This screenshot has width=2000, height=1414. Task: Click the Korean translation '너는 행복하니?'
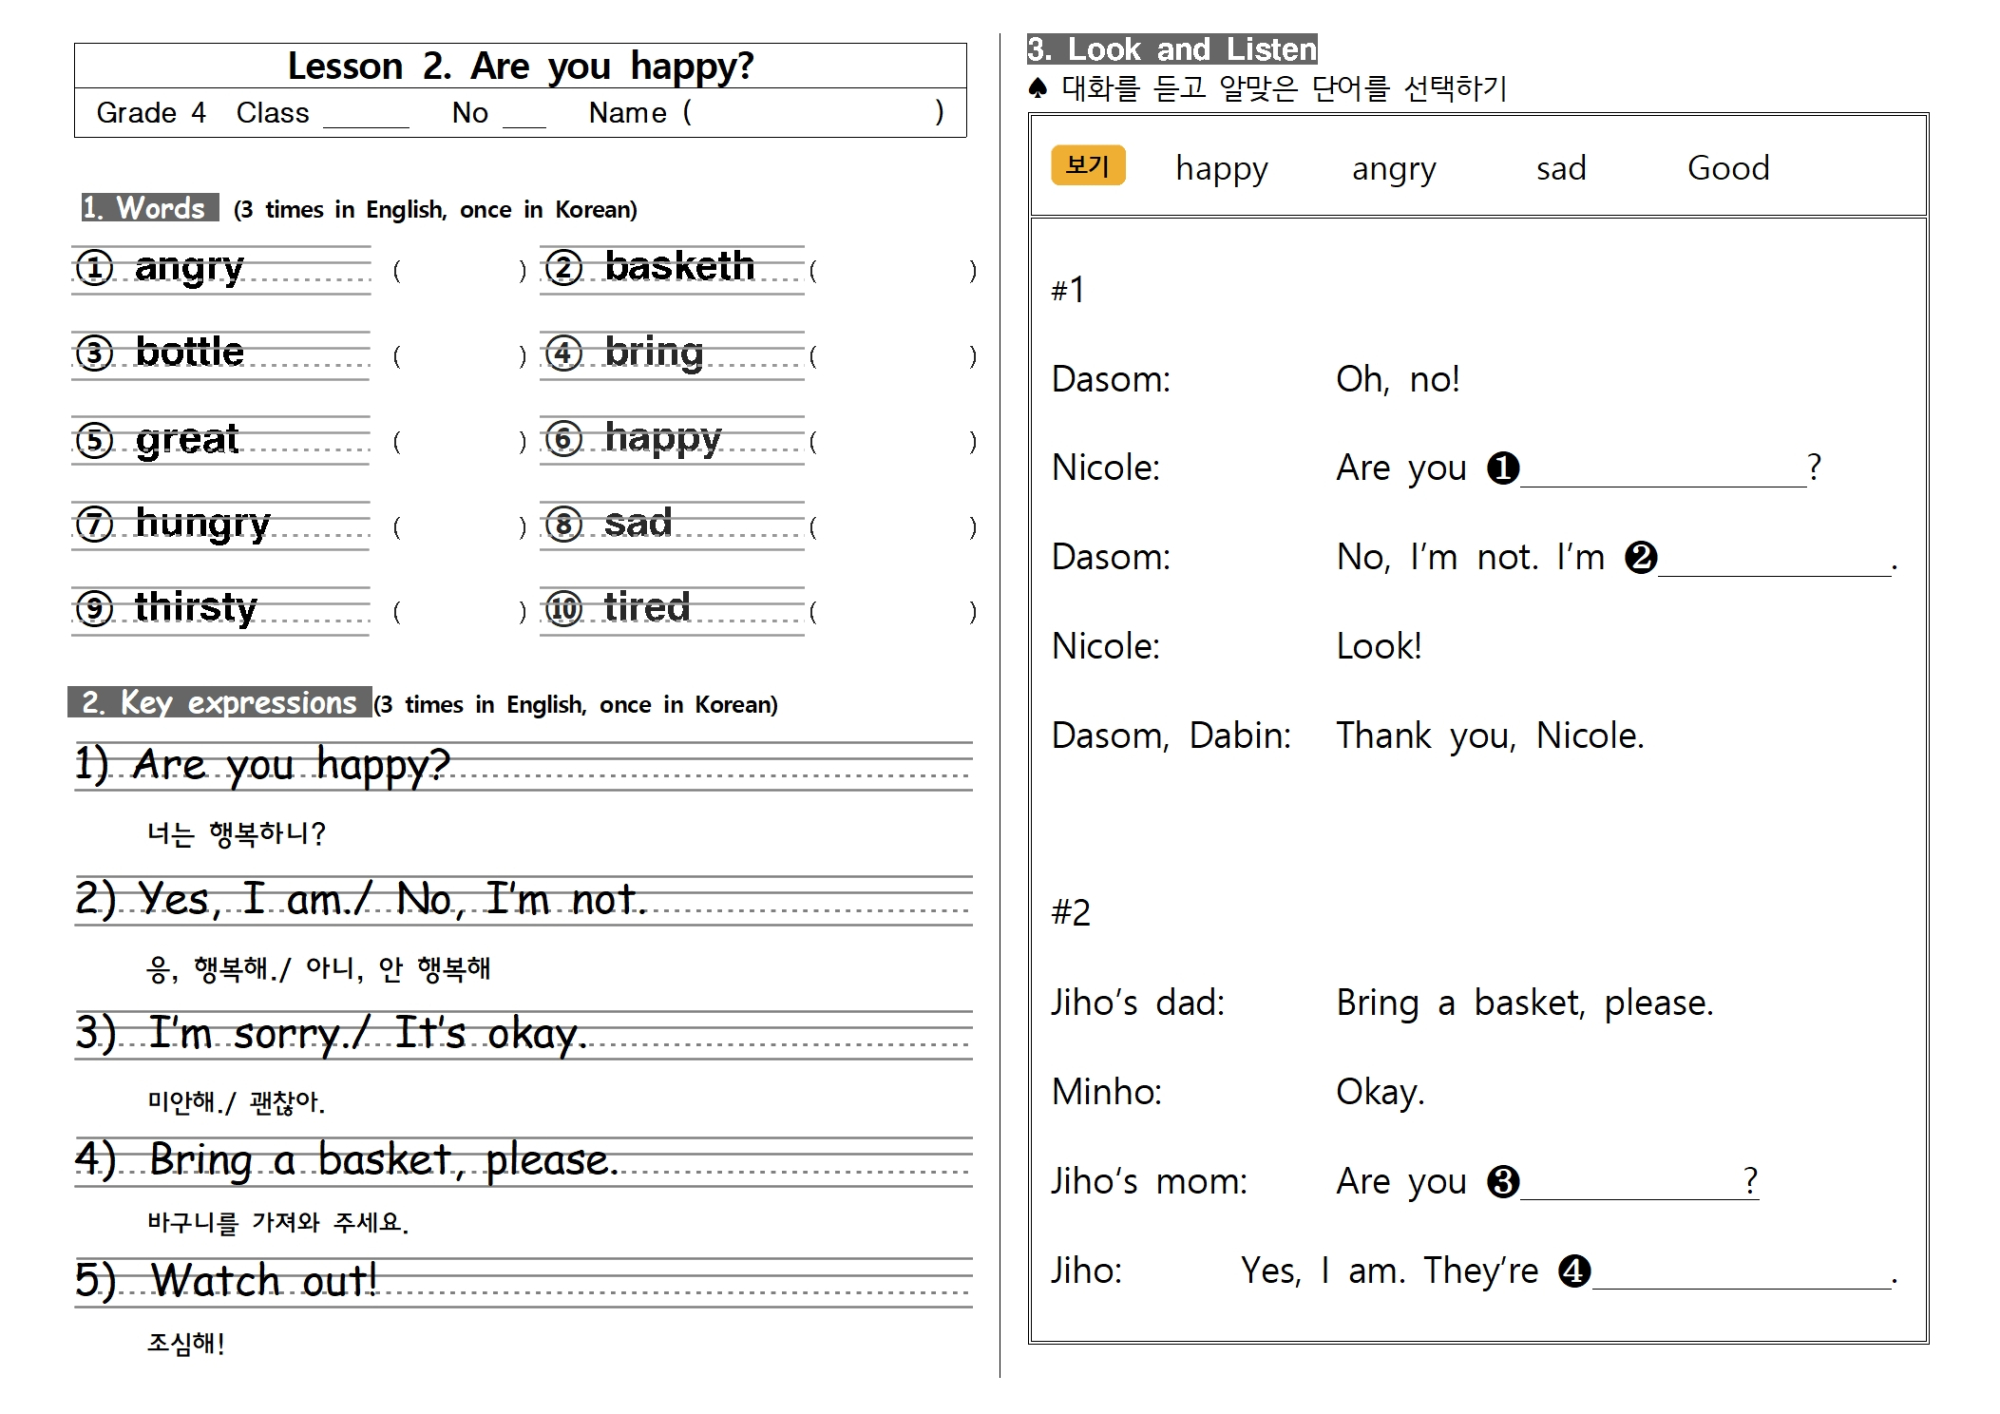pos(236,833)
